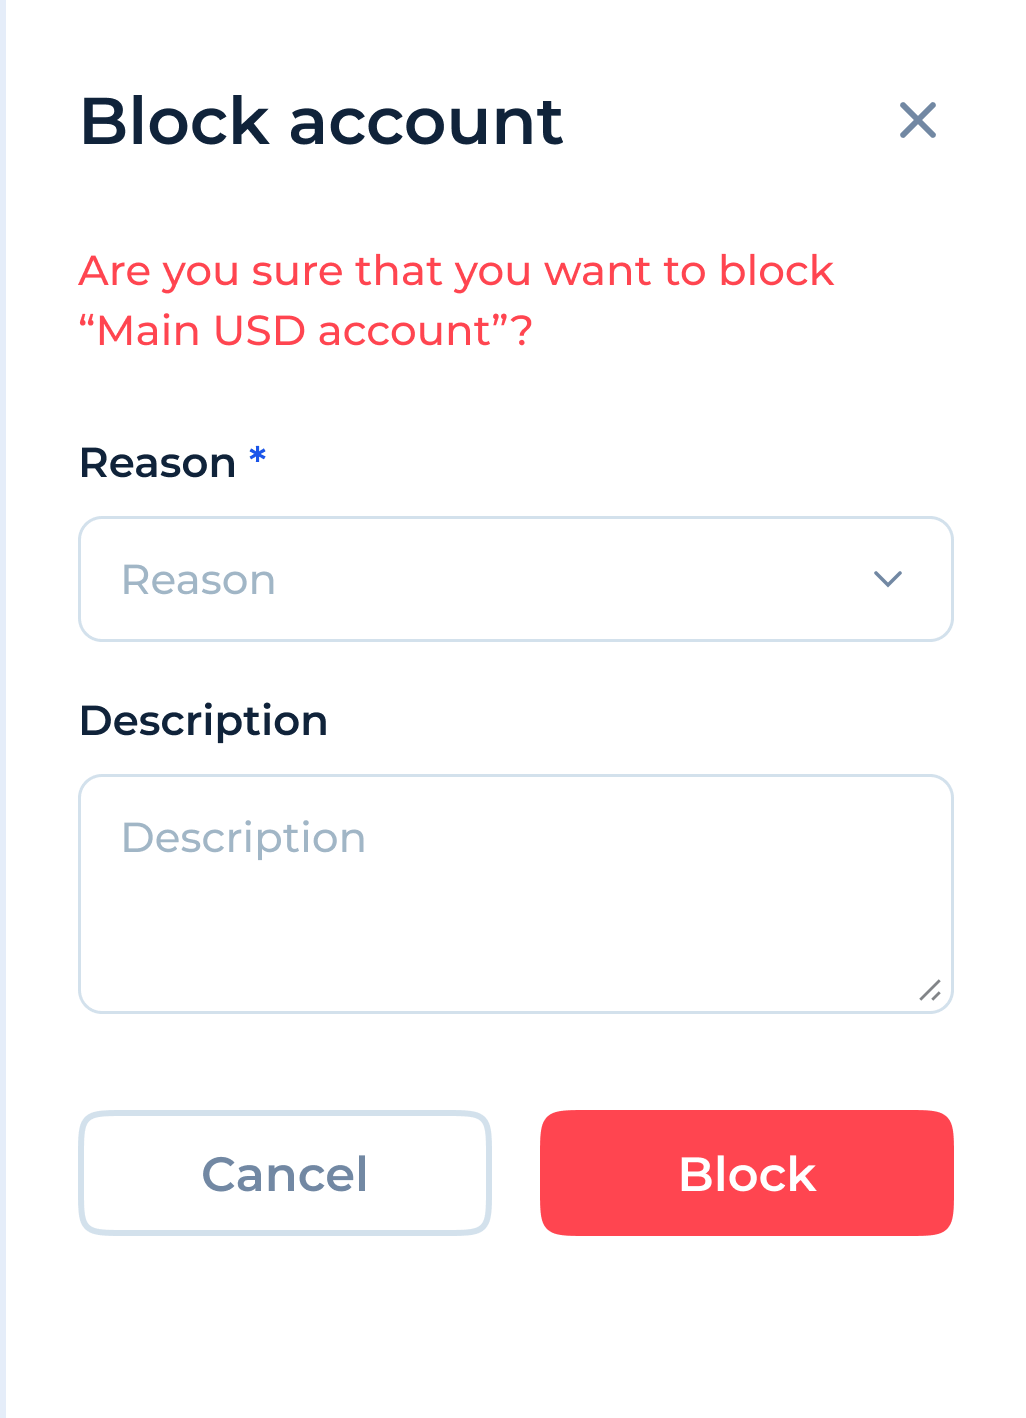Screen dimensions: 1026x1418
Task: Click the Reason placeholder text
Action: 198,578
